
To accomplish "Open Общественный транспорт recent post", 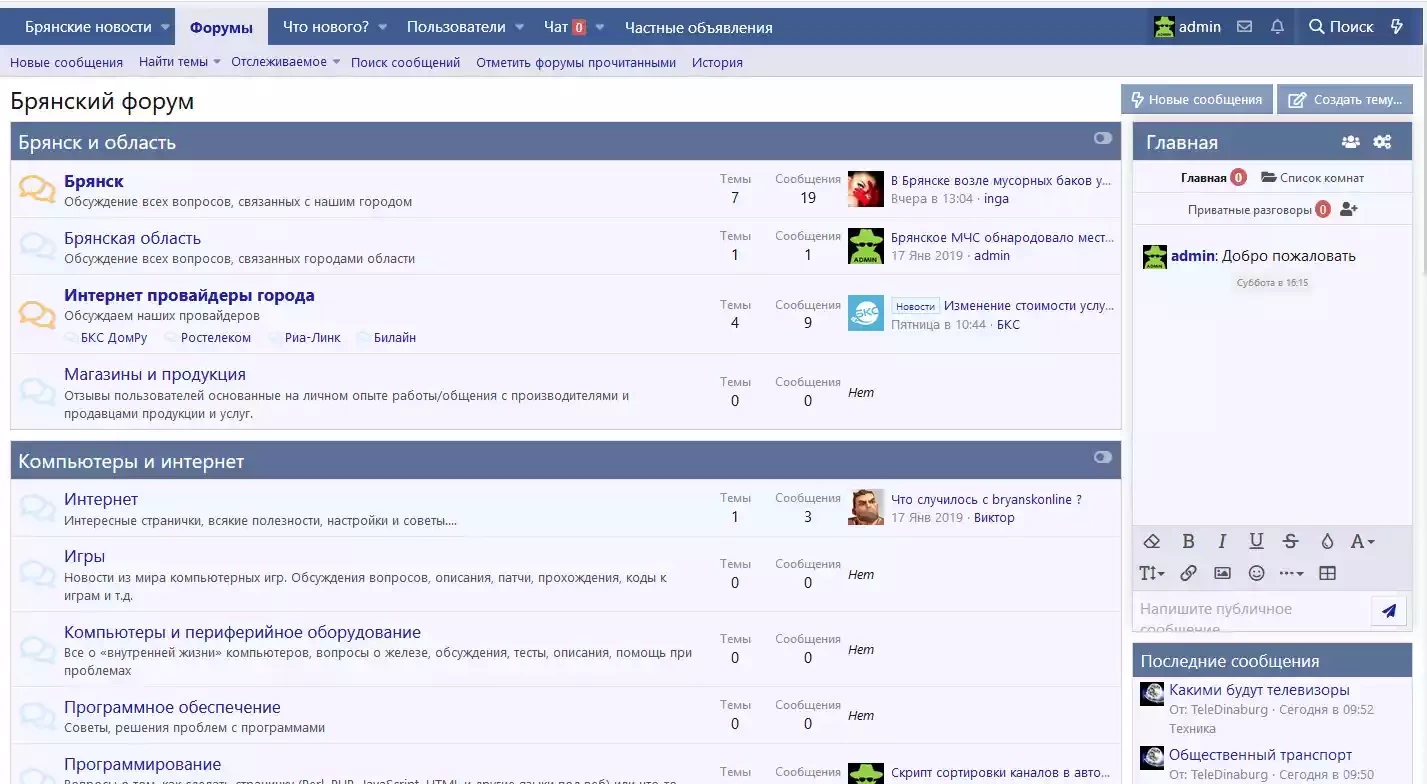I will point(1260,755).
